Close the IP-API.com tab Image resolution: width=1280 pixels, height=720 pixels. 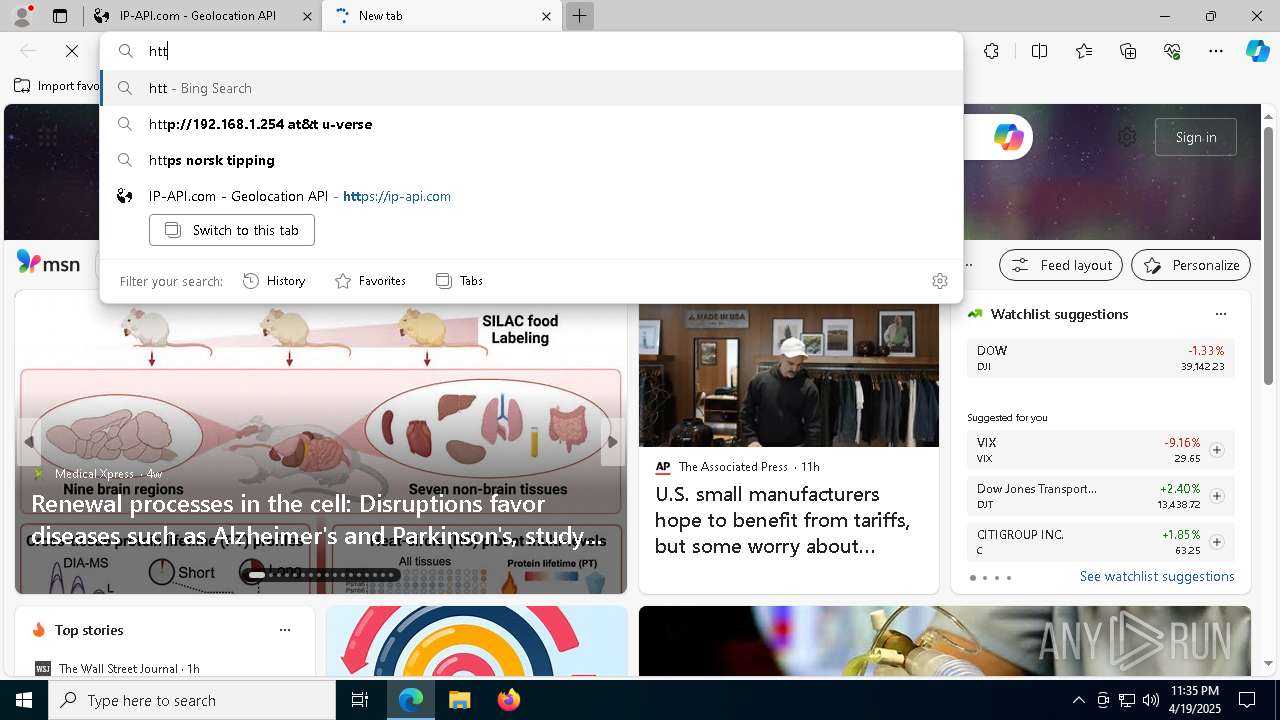(x=308, y=16)
